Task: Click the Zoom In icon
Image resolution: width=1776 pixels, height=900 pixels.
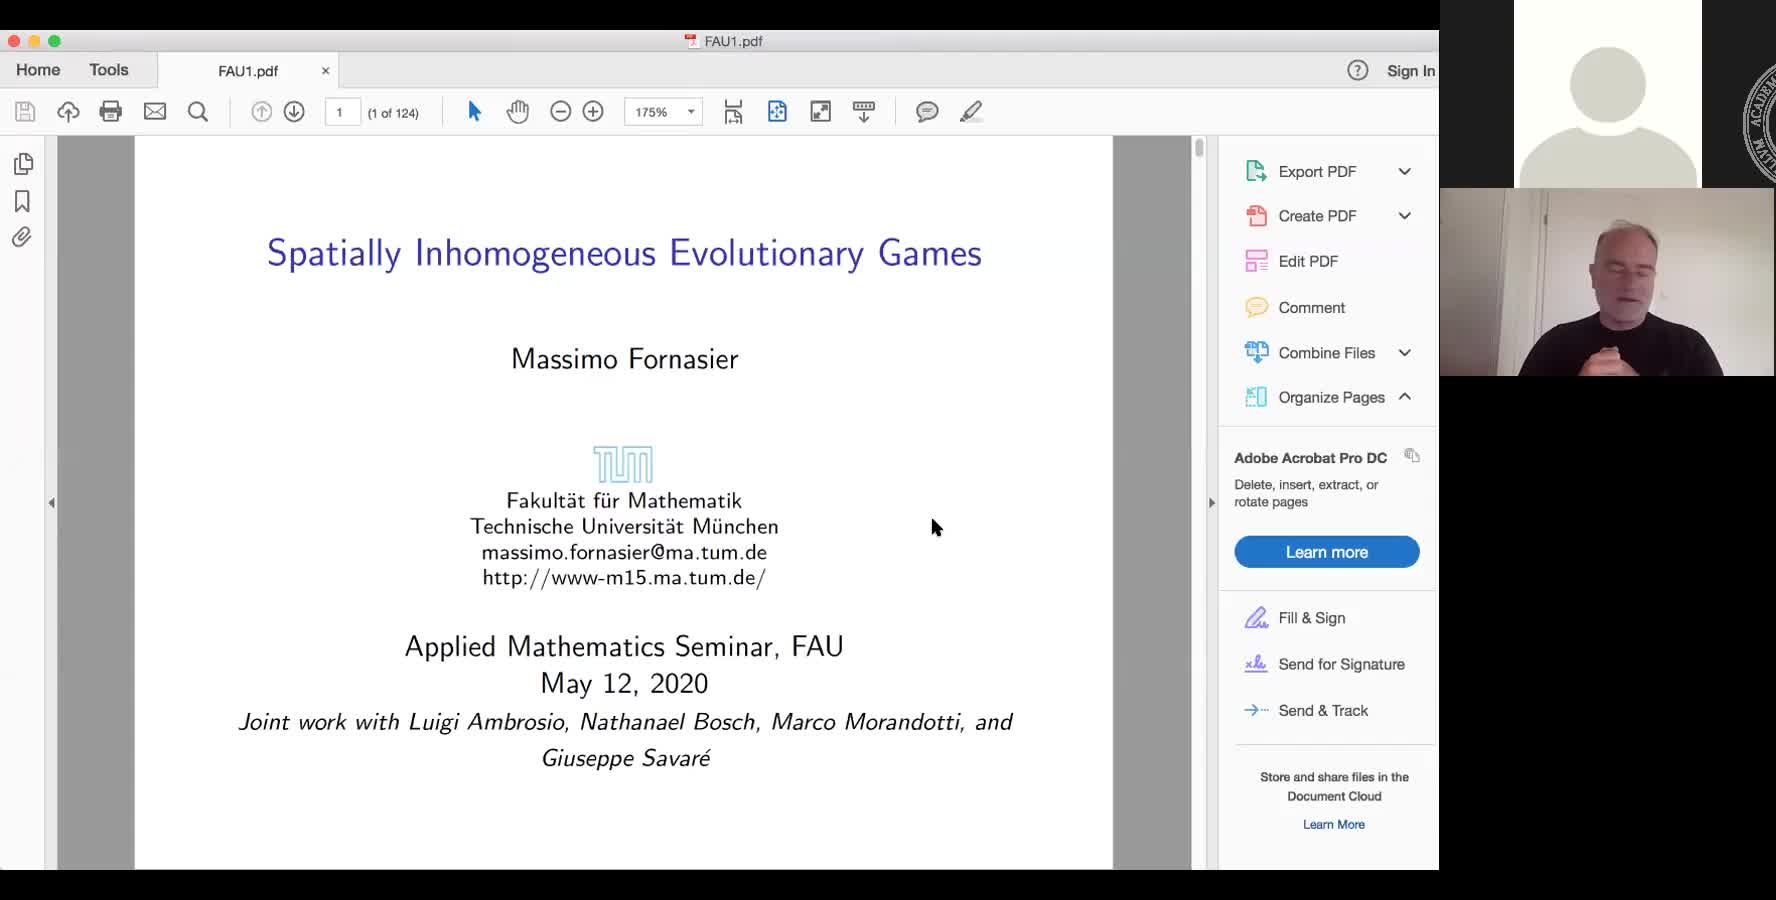Action: click(593, 112)
